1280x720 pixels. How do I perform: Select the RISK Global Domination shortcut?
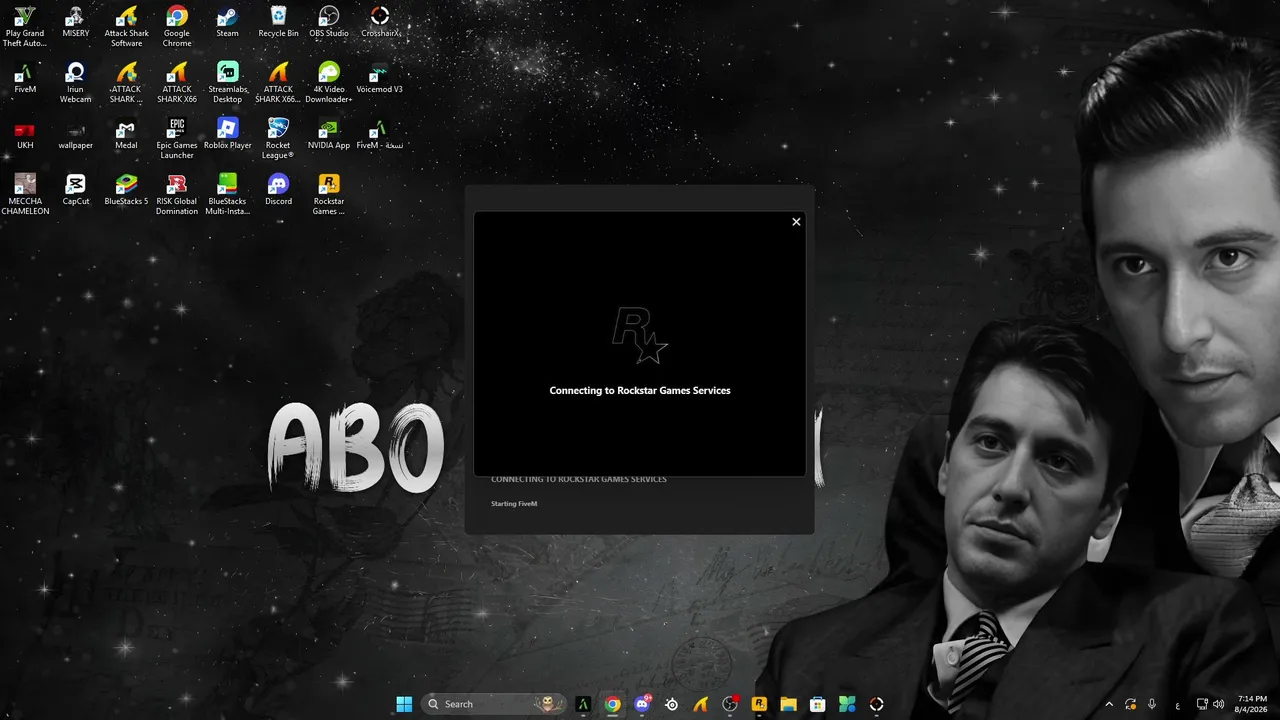177,195
